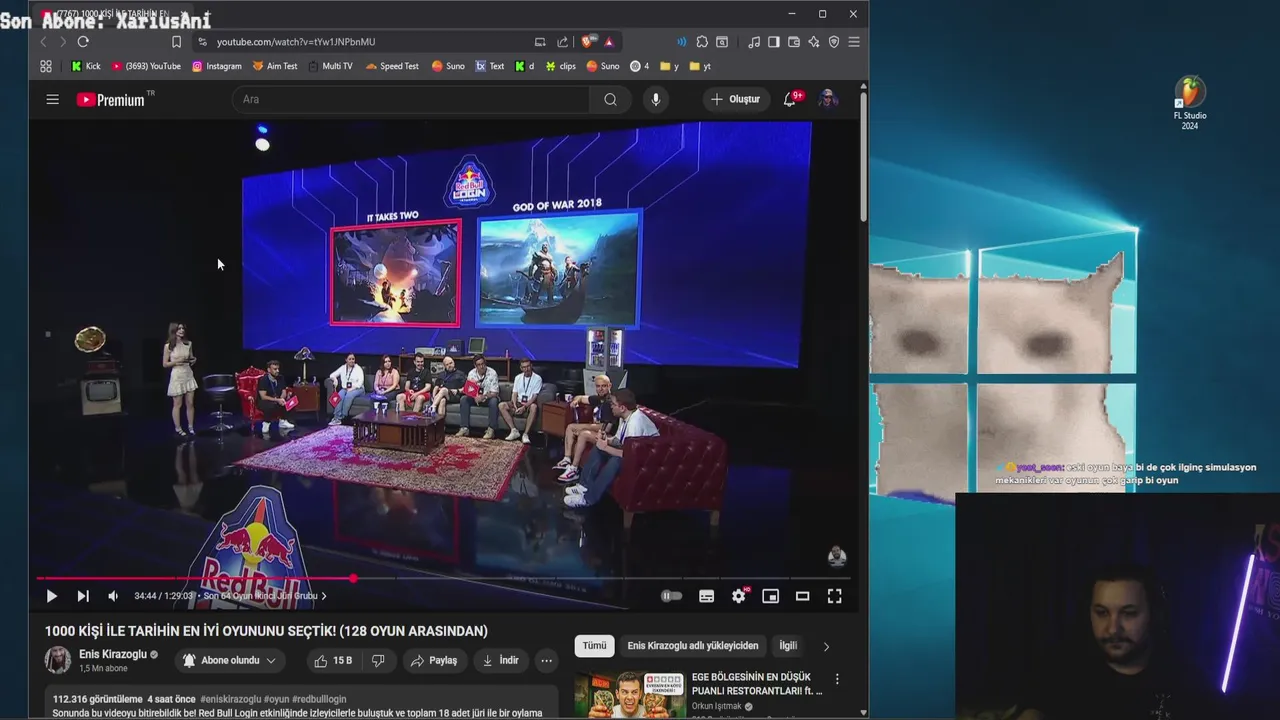The width and height of the screenshot is (1280, 720).
Task: Open the browser main menu
Action: pos(854,42)
